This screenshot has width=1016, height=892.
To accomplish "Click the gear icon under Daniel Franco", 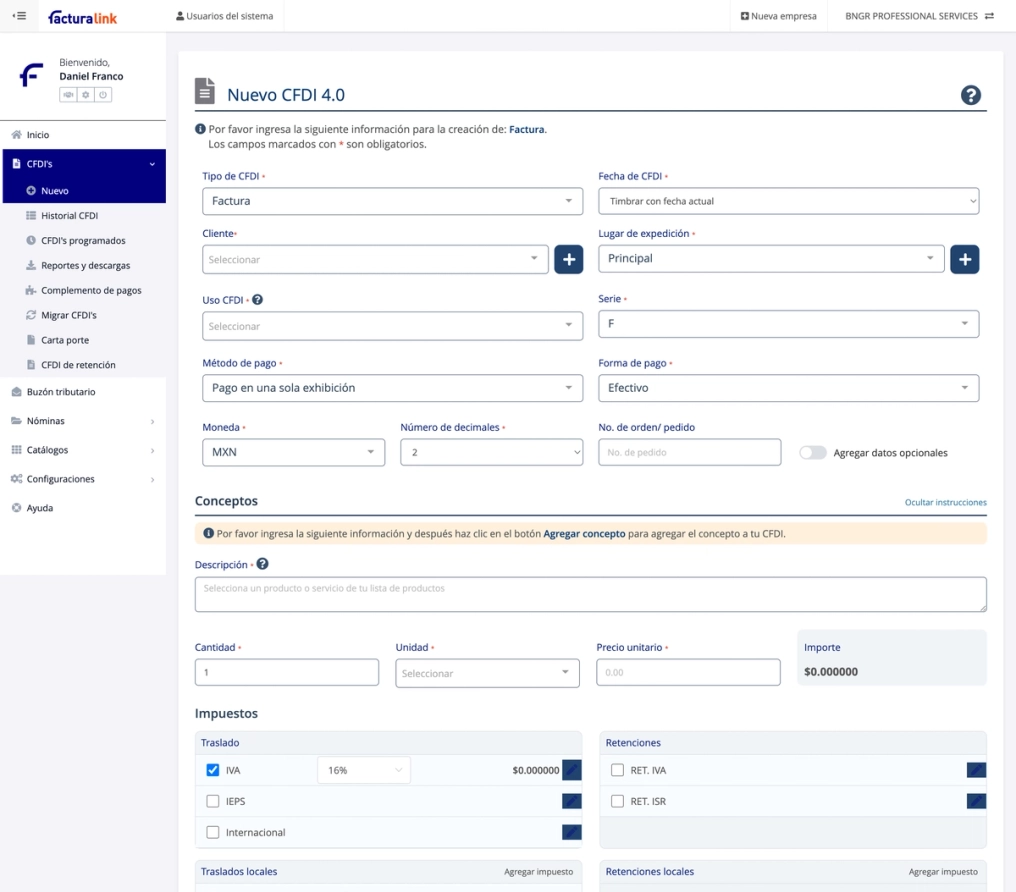I will [86, 95].
